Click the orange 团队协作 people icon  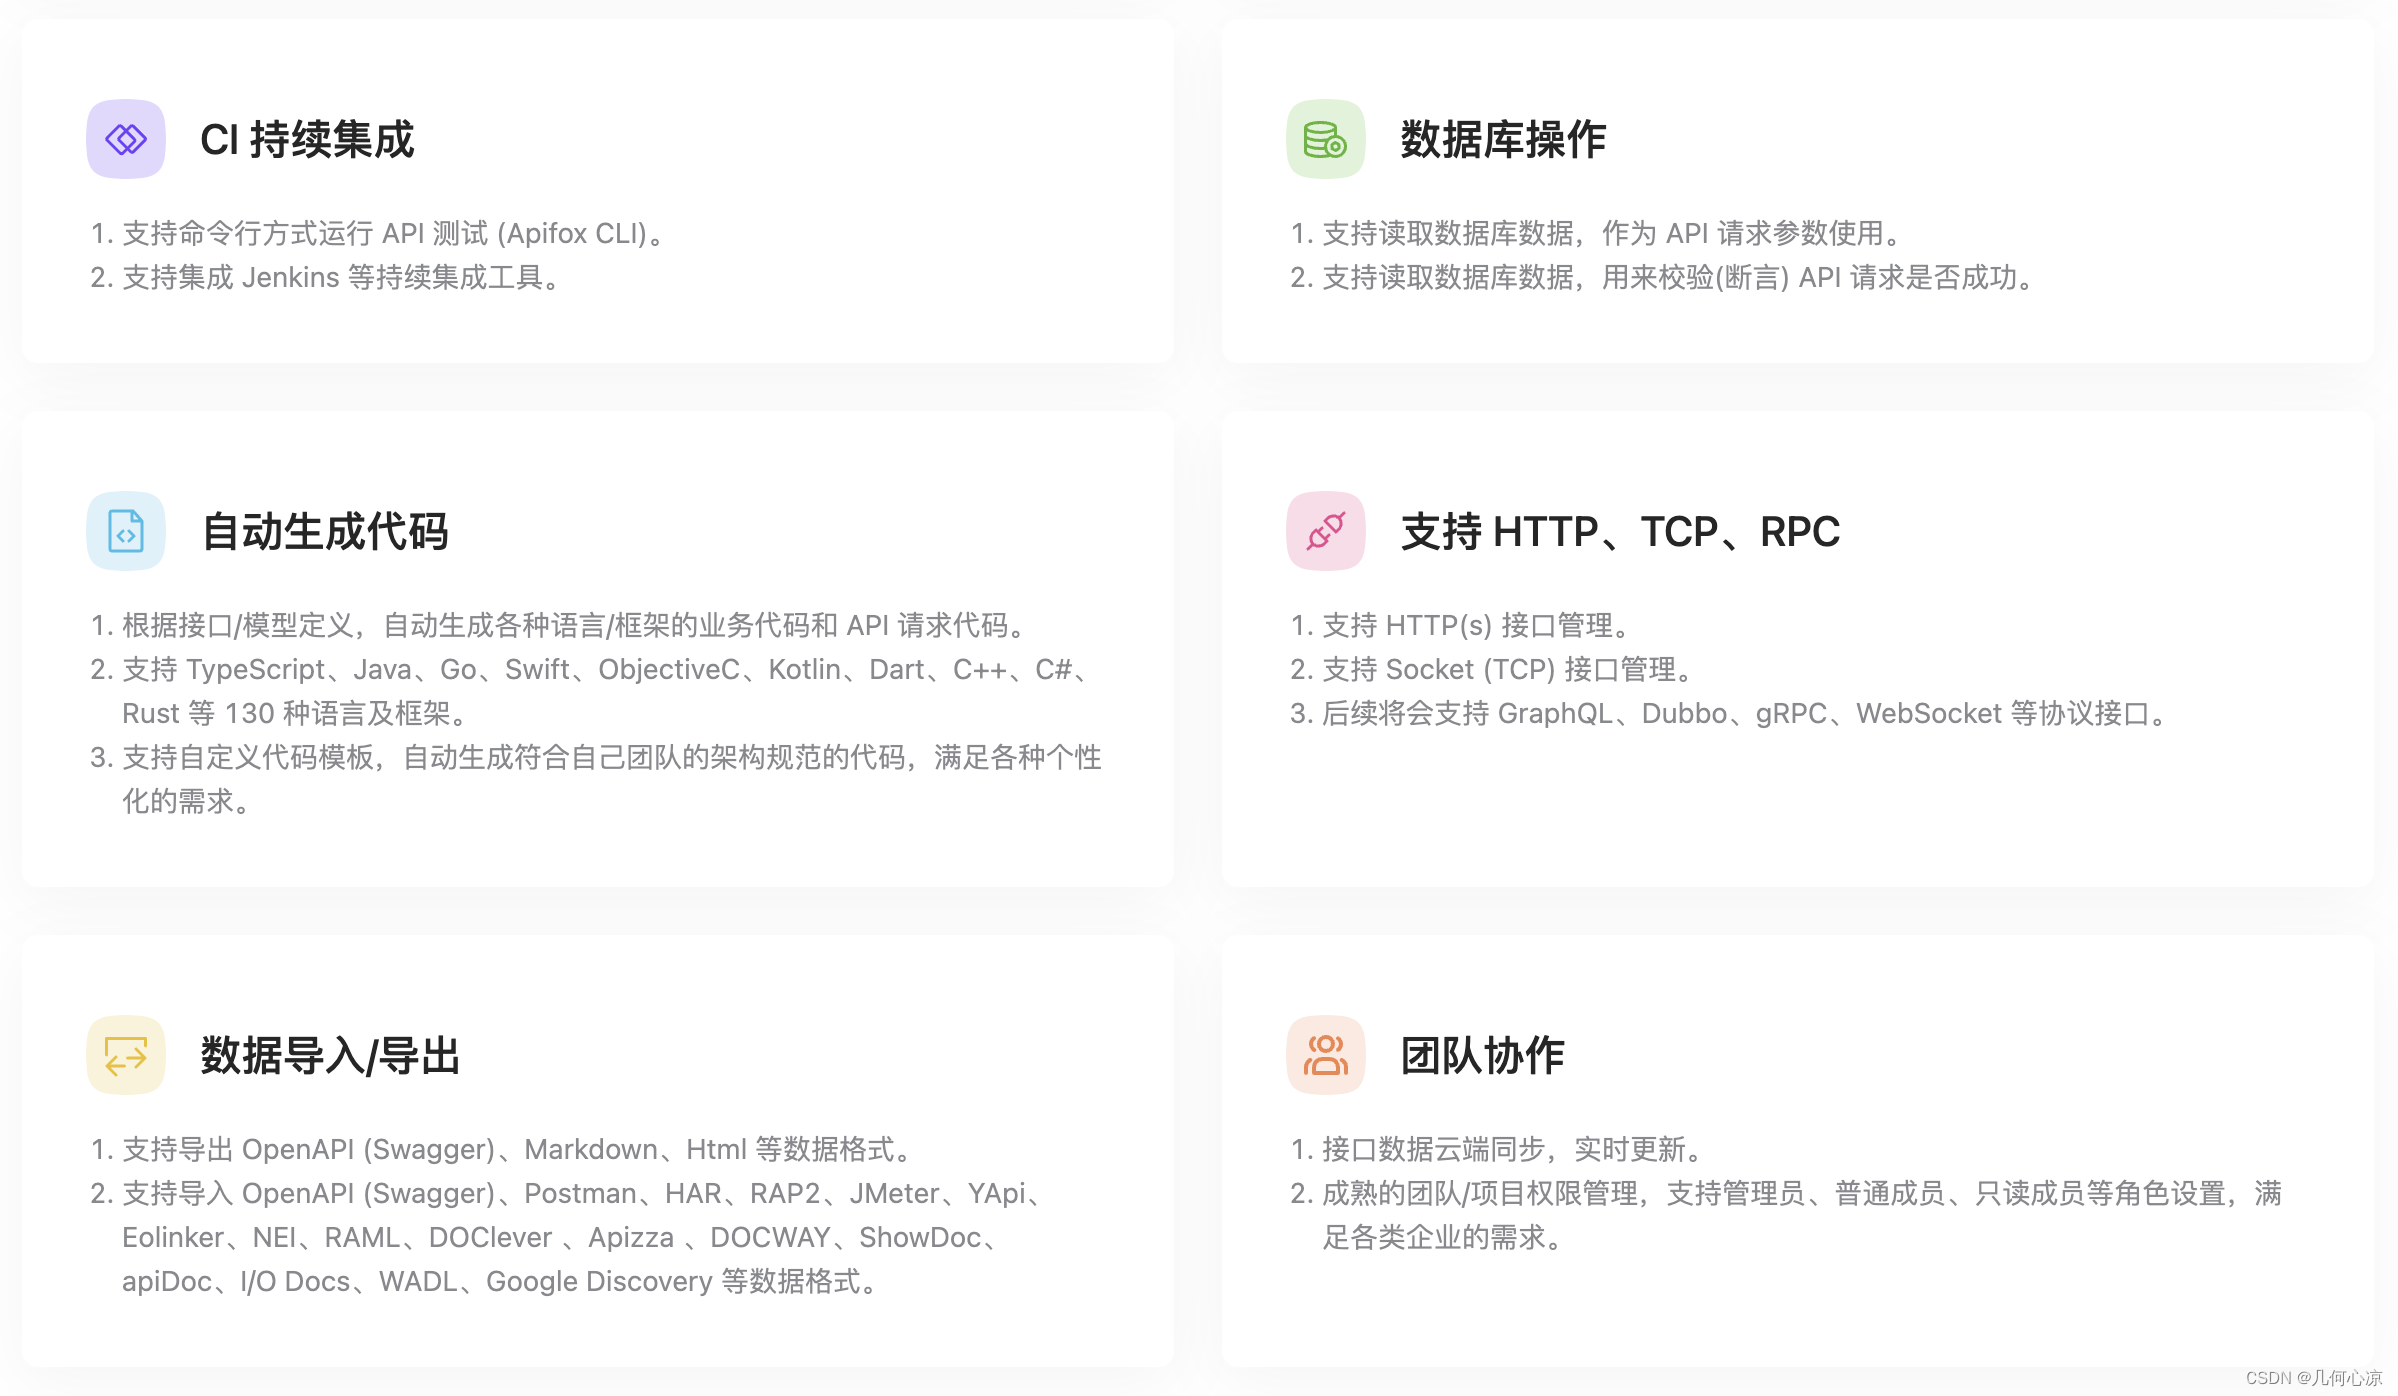pyautogui.click(x=1325, y=1055)
